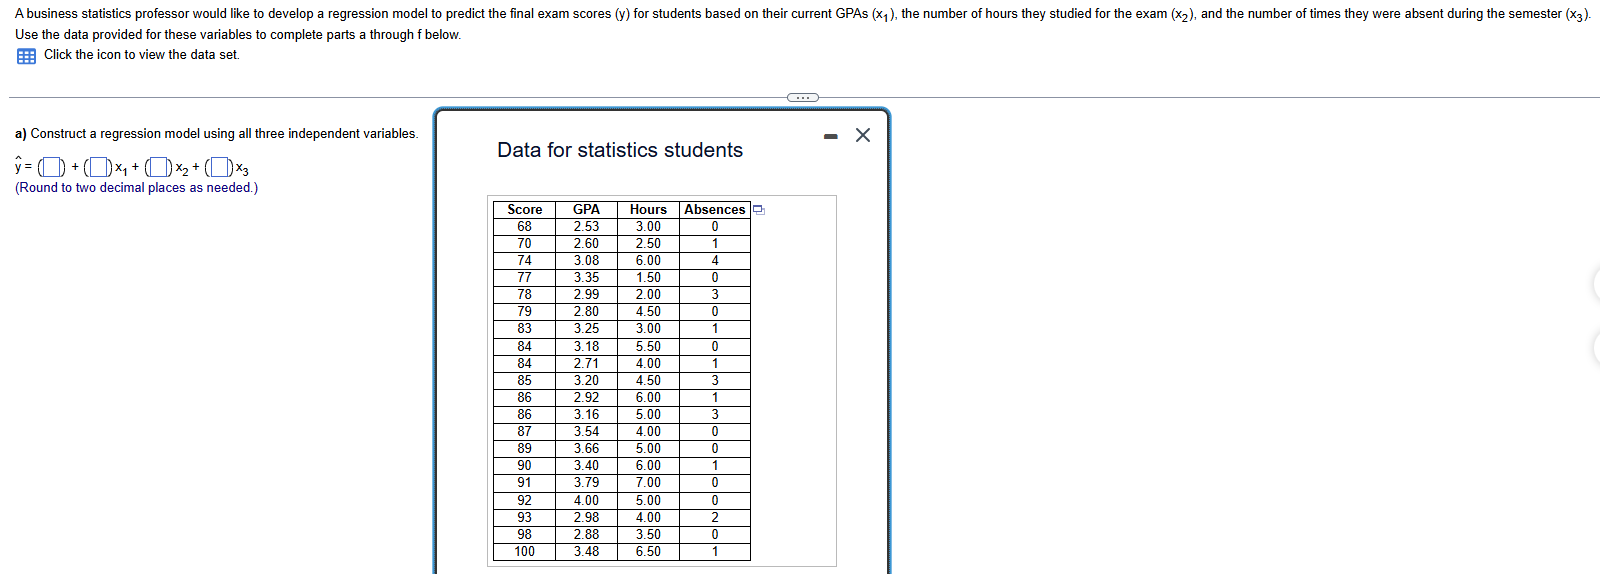
Task: Click the GPA cell with value 2.60
Action: pos(586,244)
